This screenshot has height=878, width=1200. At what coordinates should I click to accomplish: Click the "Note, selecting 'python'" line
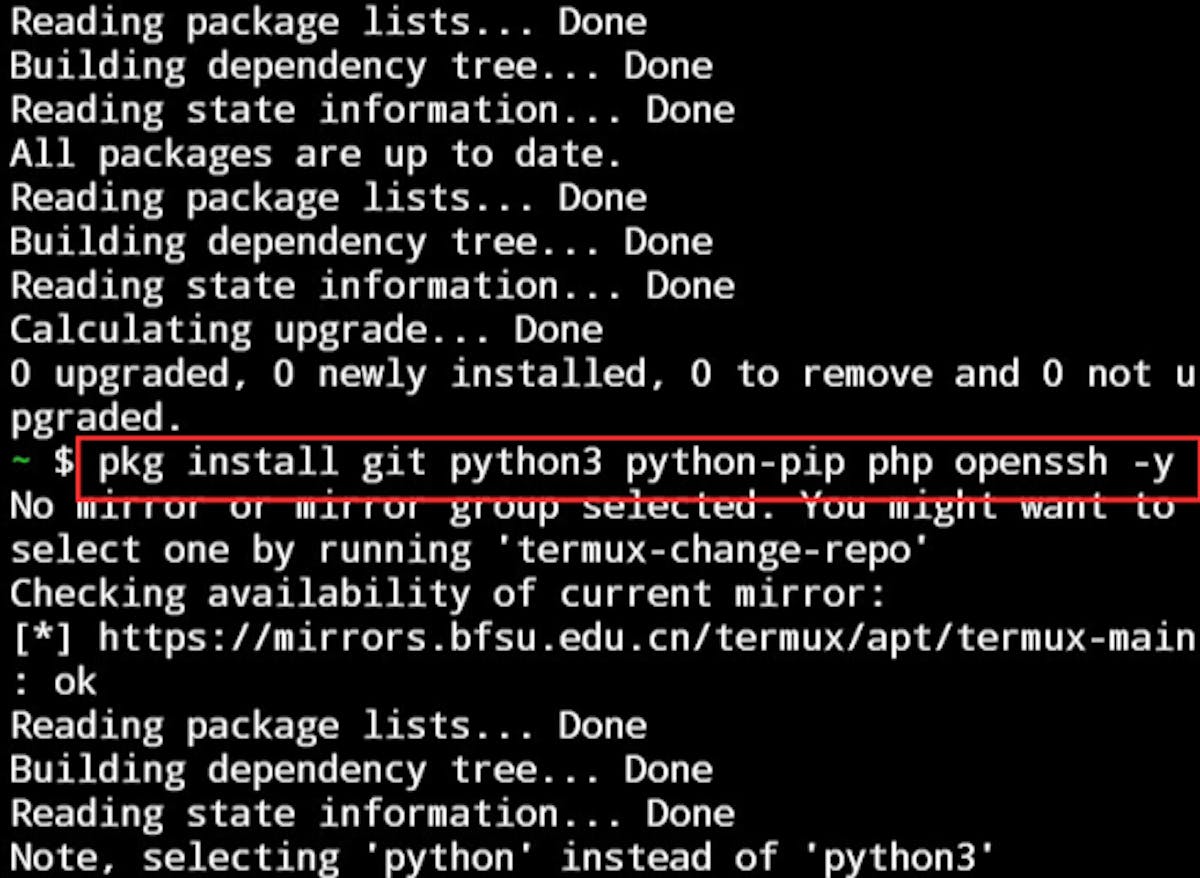(502, 858)
